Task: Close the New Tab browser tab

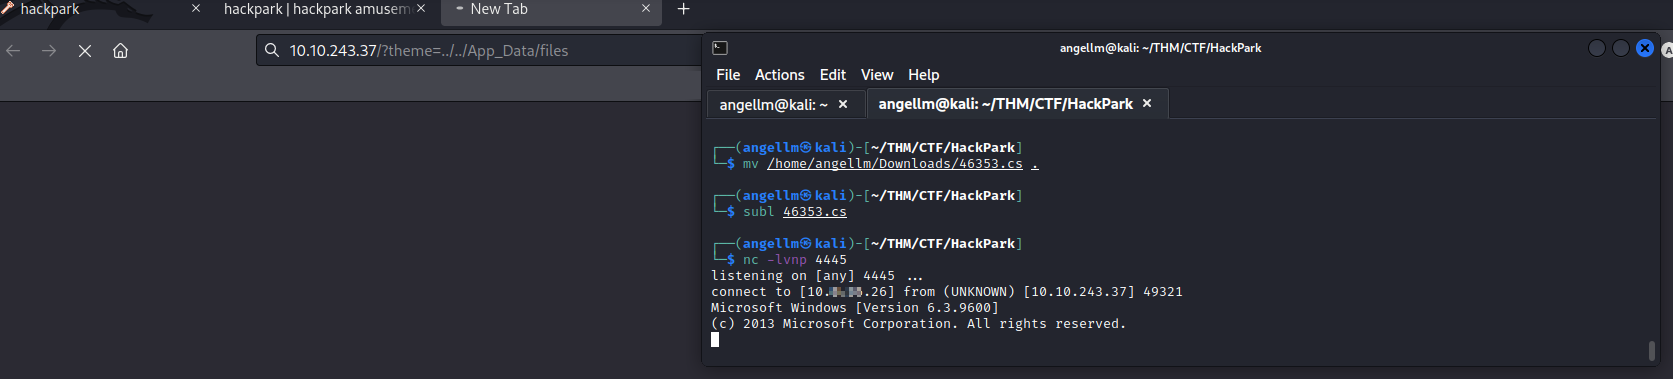Action: [x=645, y=8]
